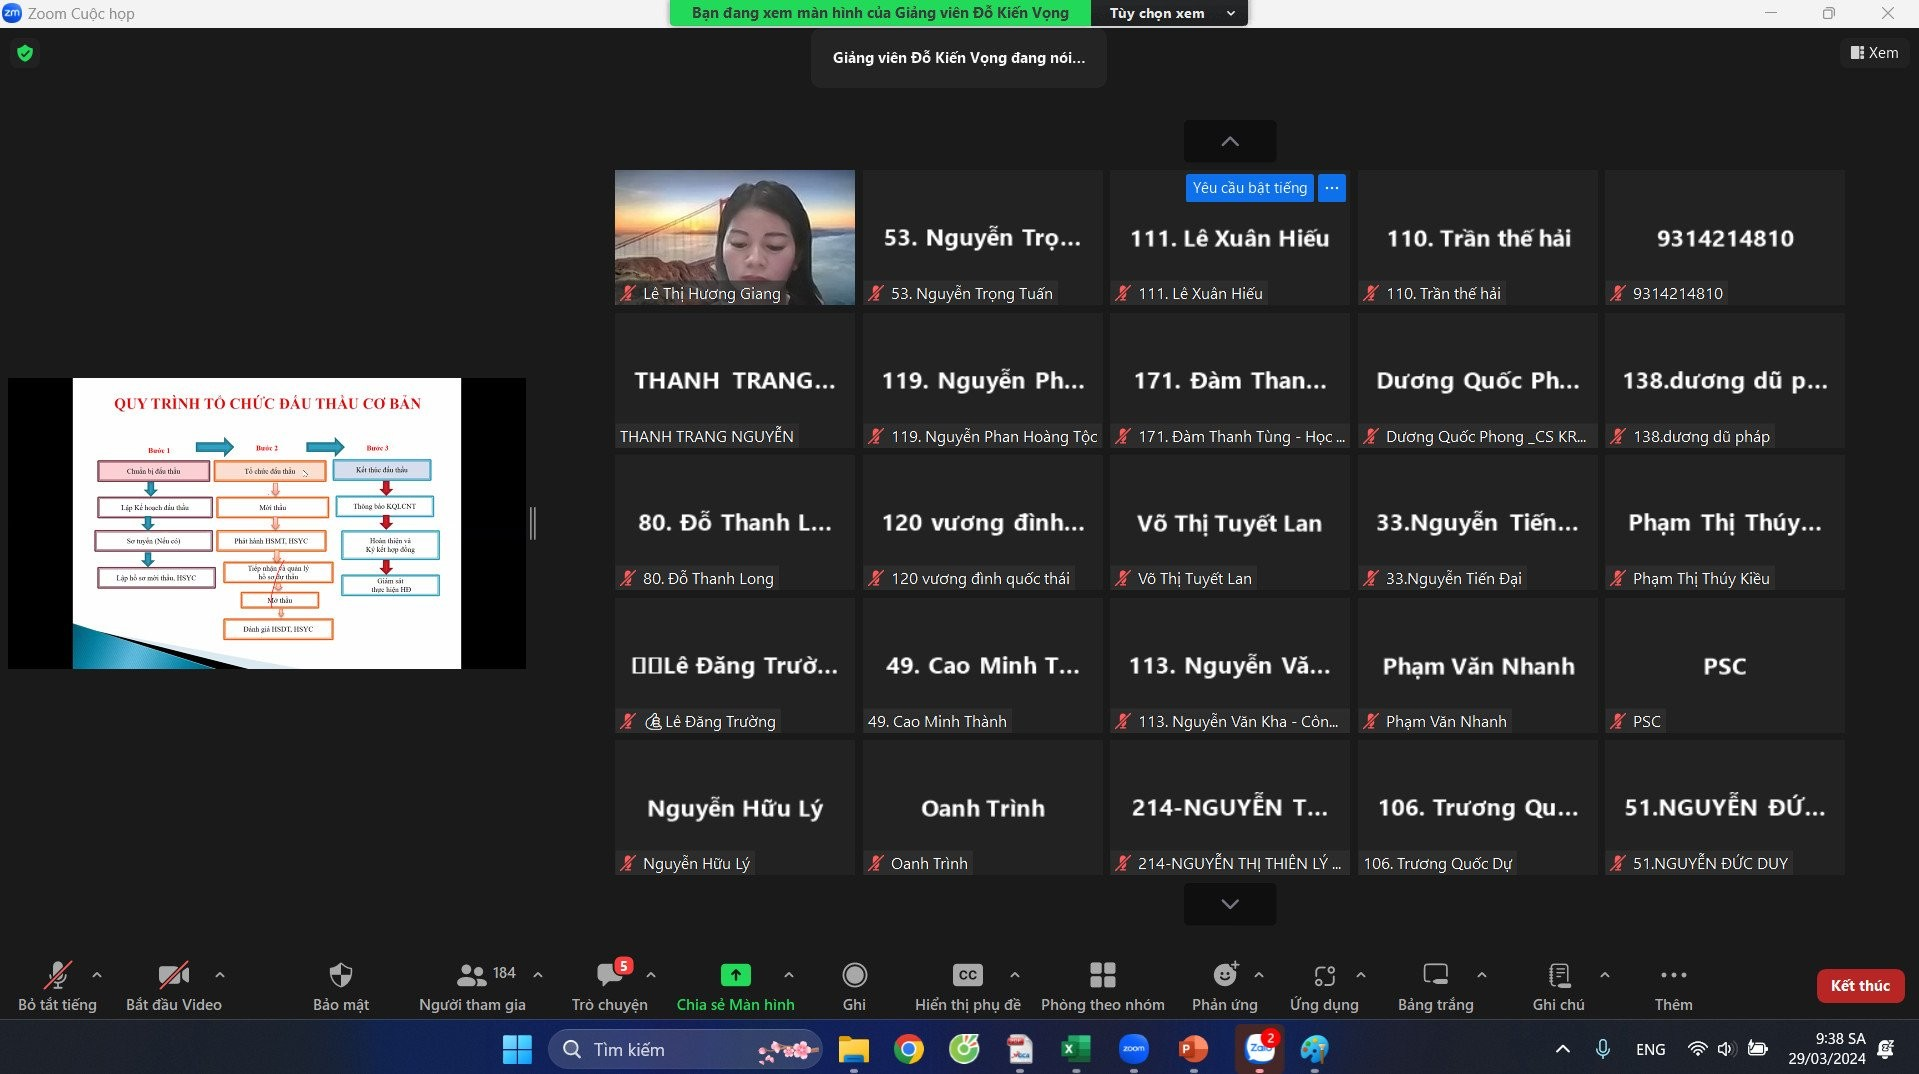This screenshot has width=1919, height=1074.
Task: Toggle camera with Bắt đầu Video
Action: [173, 976]
